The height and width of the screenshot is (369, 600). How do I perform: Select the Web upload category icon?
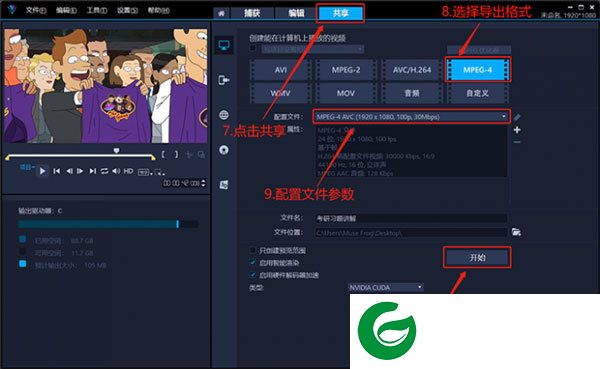[x=224, y=115]
